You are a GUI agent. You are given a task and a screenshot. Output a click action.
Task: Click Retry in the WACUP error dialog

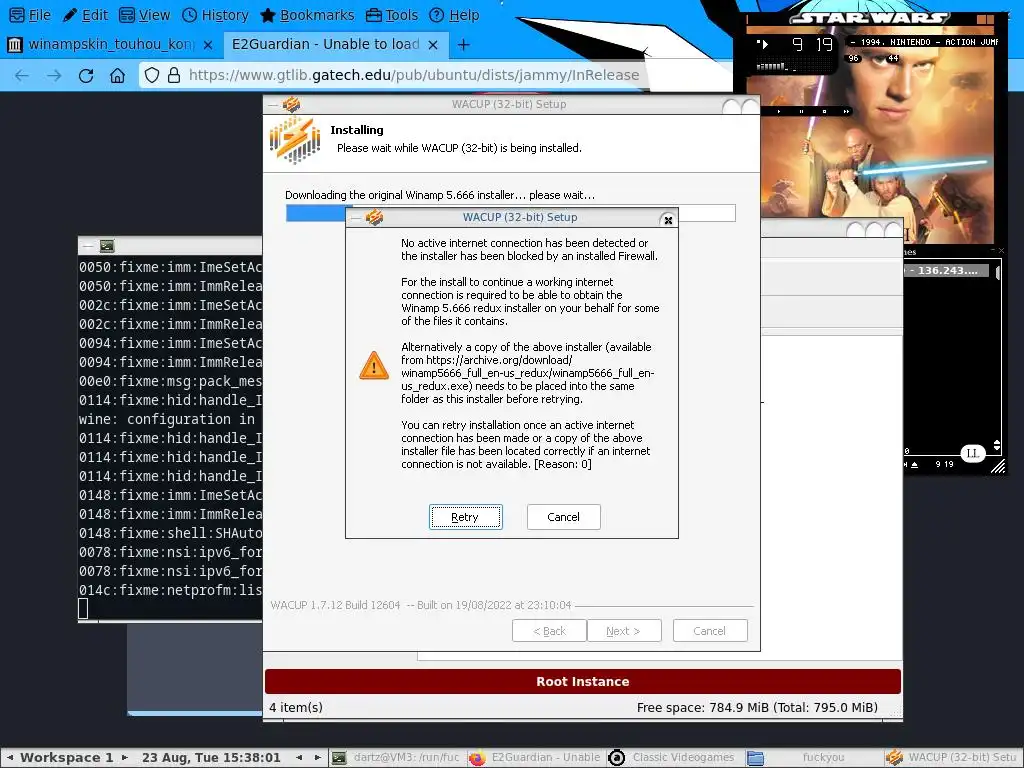click(465, 517)
